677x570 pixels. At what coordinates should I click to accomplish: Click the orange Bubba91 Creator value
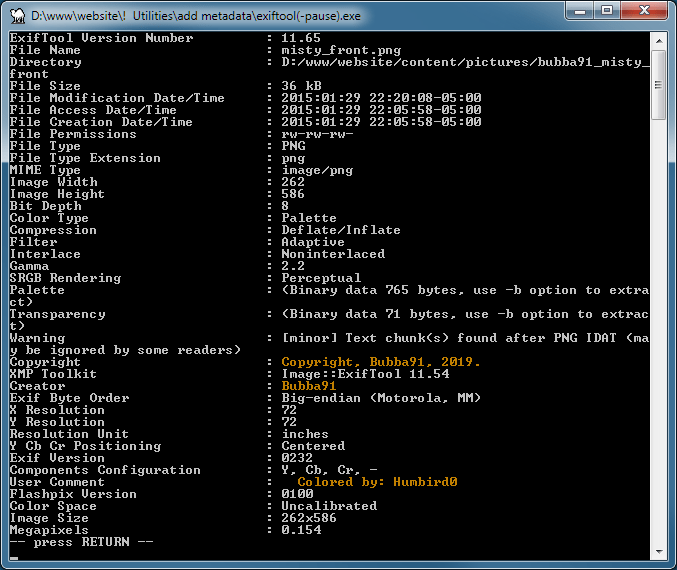(309, 386)
